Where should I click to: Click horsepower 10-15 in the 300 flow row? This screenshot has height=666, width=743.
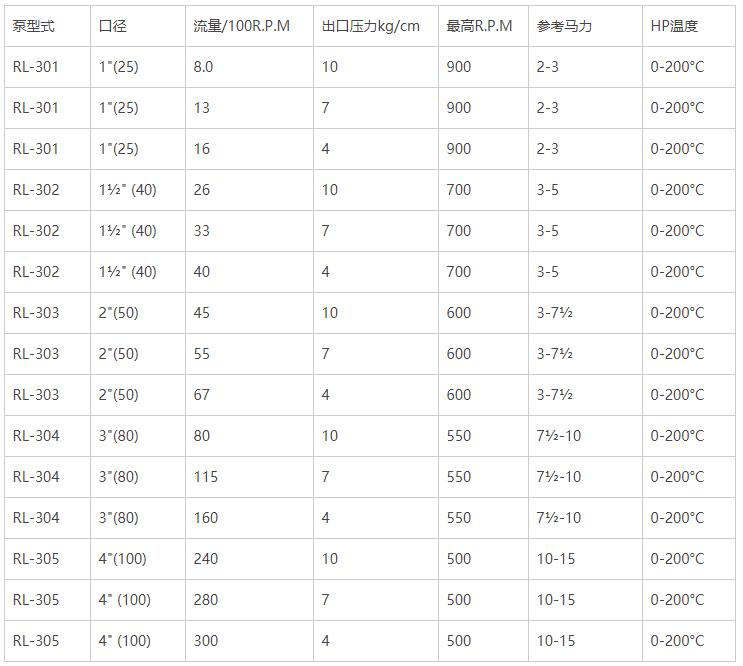point(556,641)
